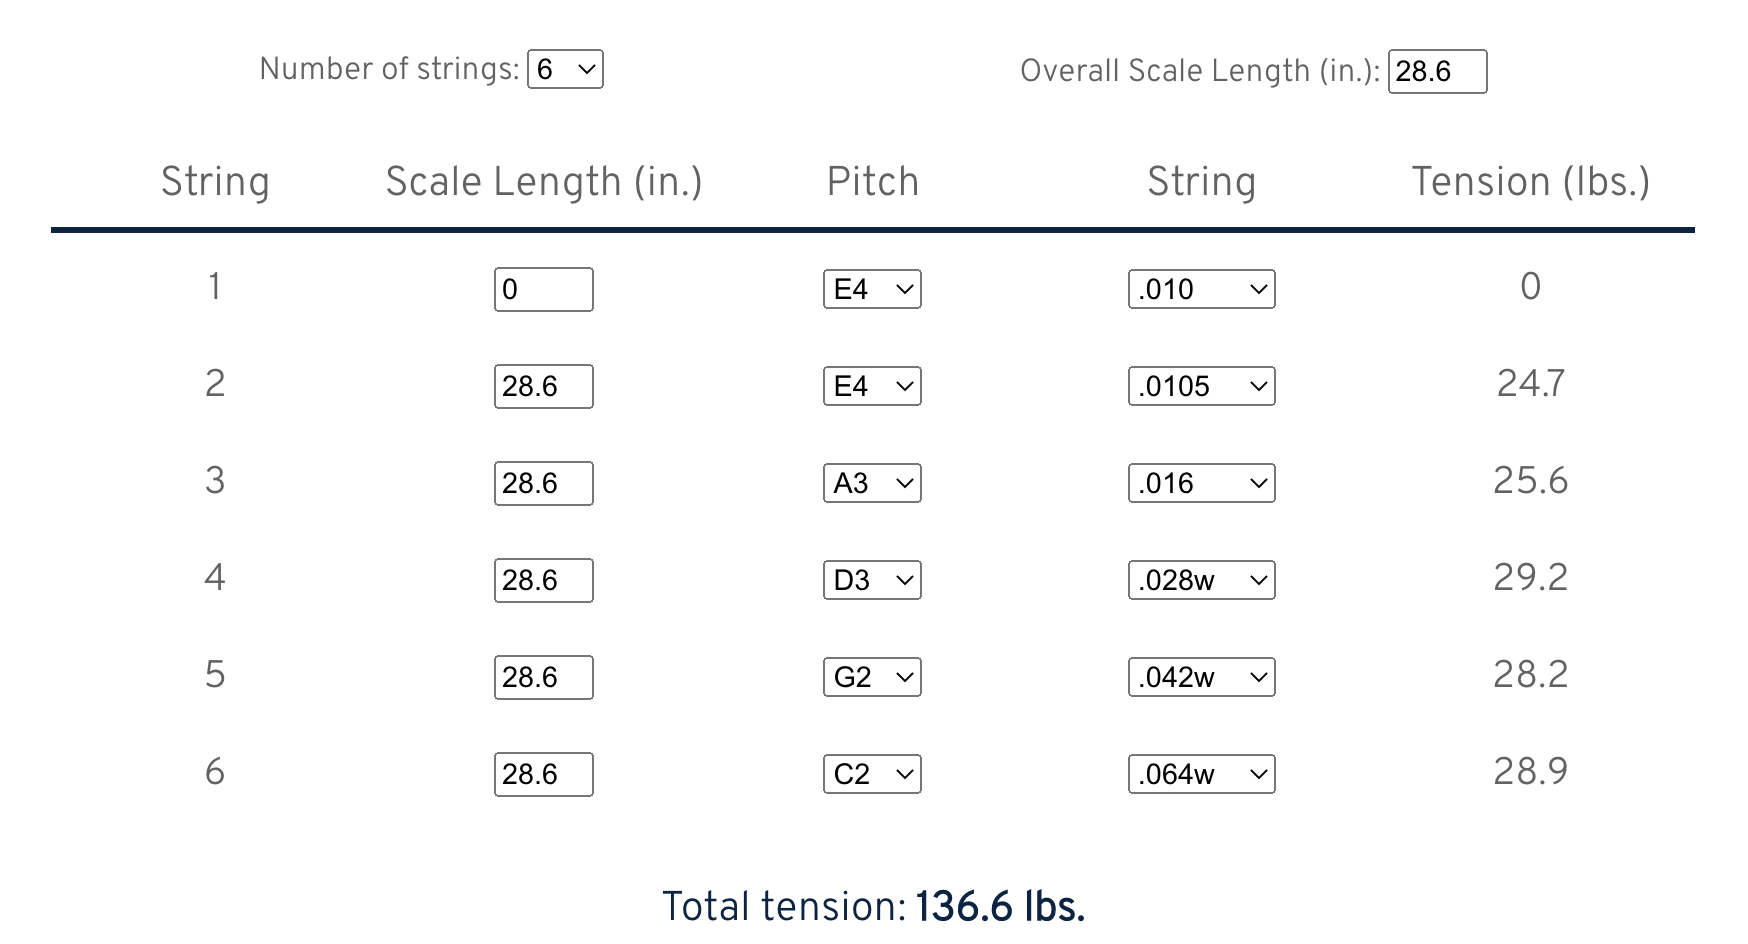Expand the .064w string gauge dropdown

(x=1201, y=774)
